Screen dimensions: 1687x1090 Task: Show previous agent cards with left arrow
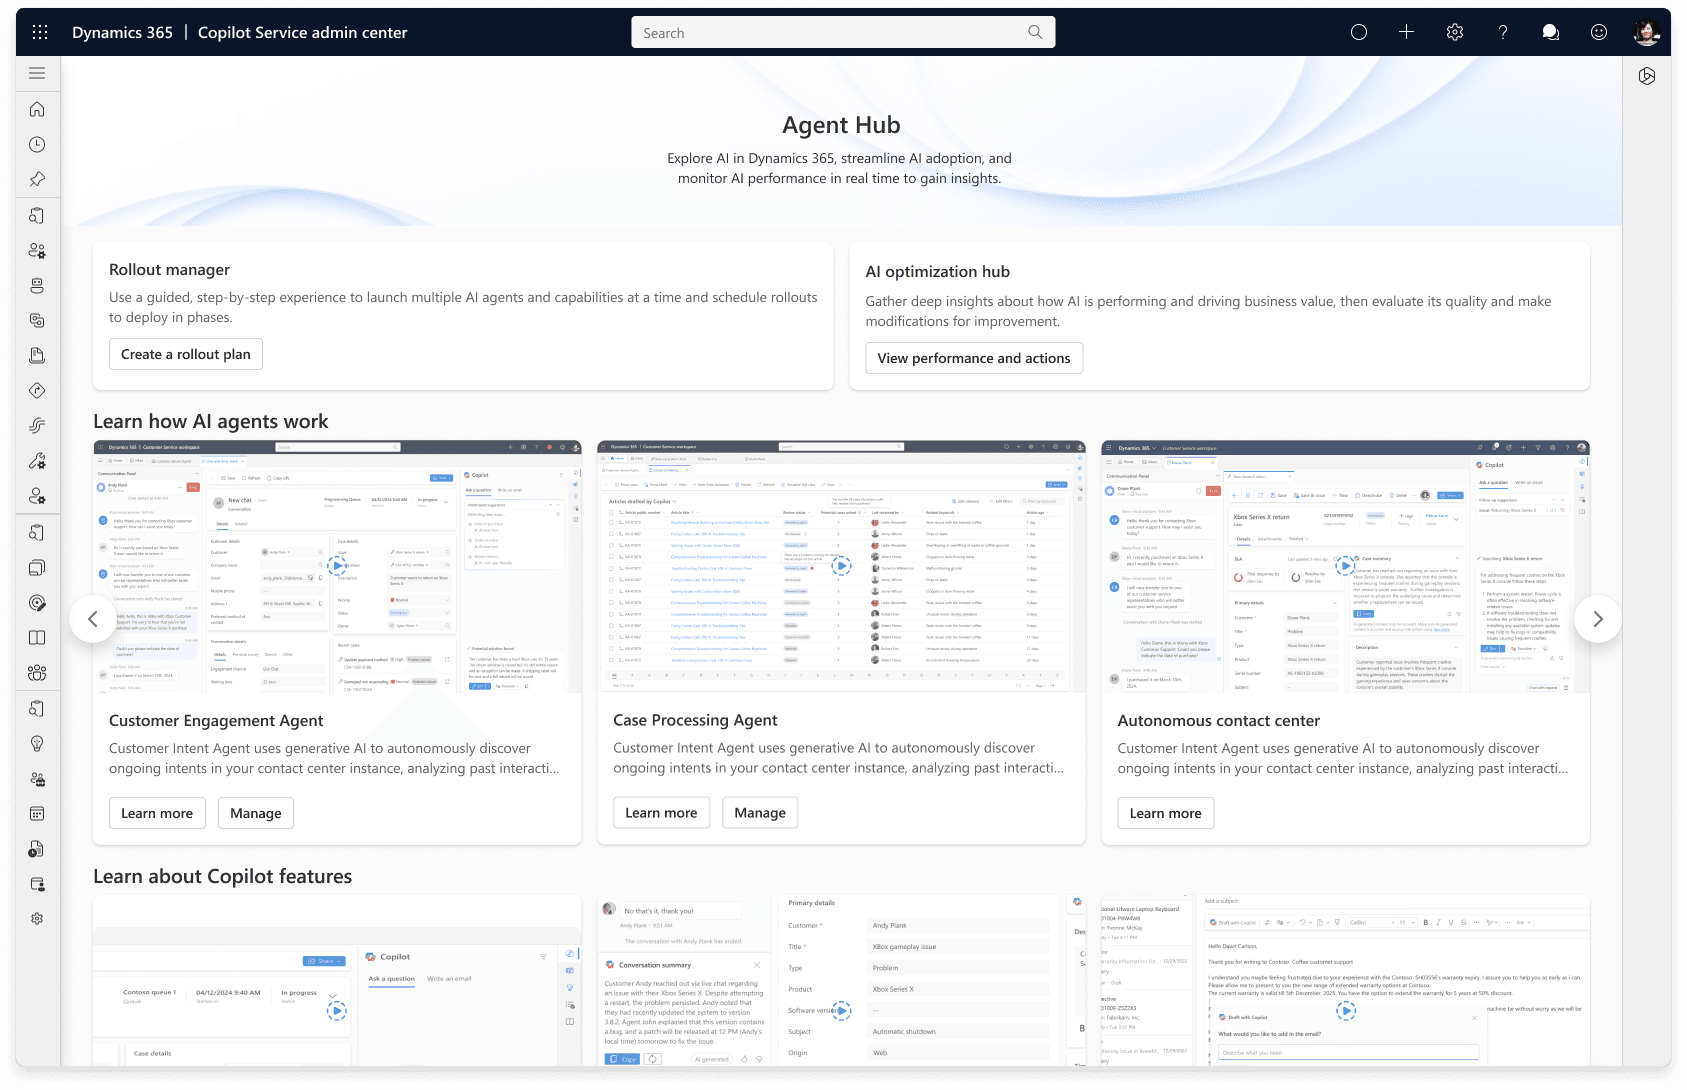93,619
